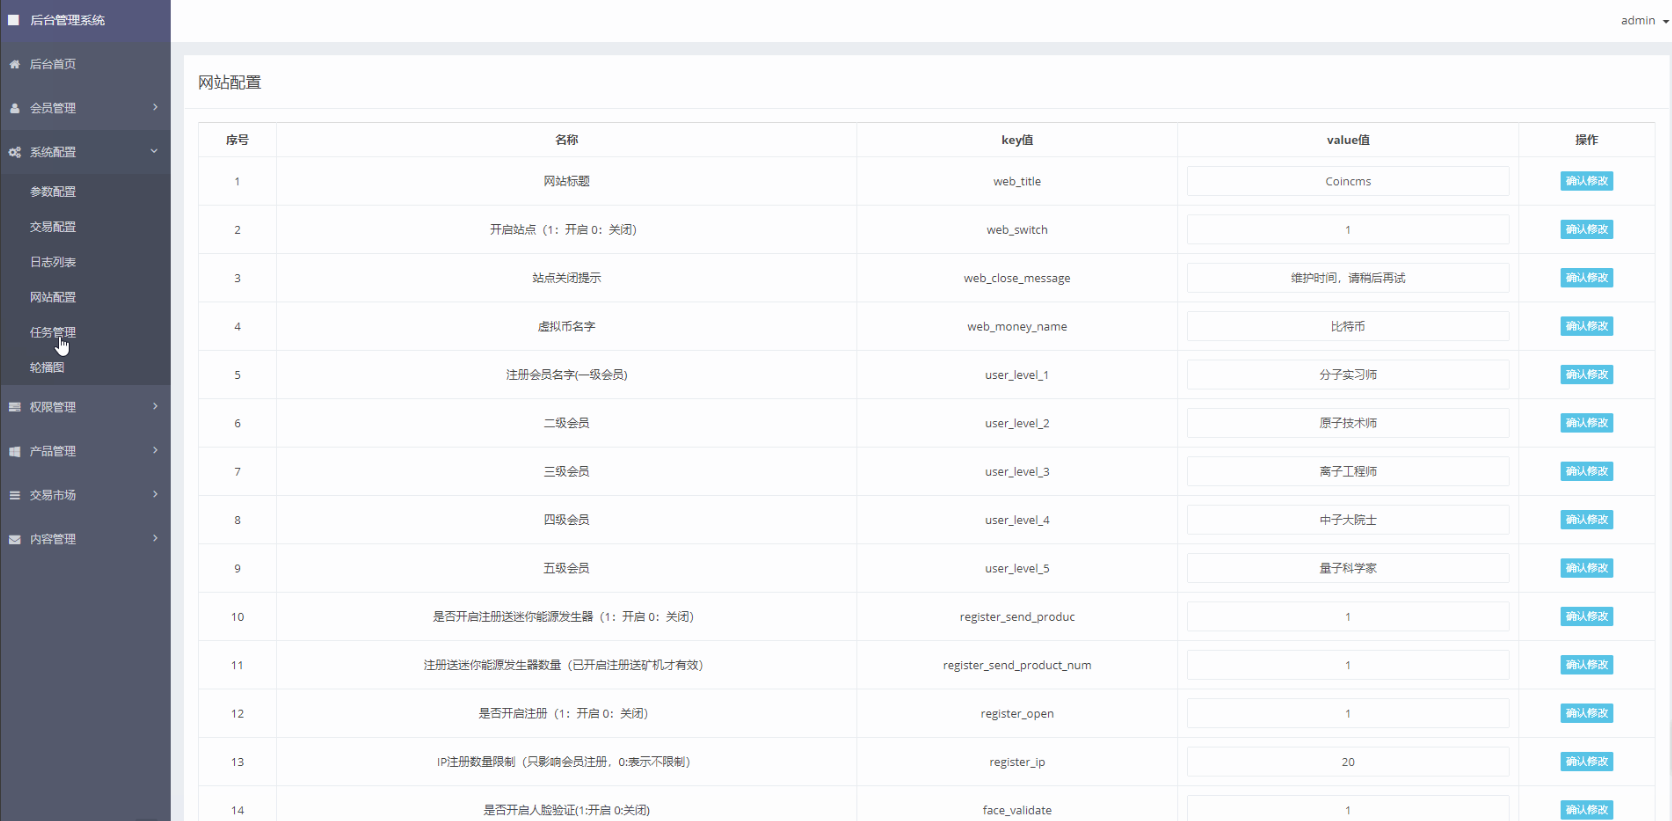The width and height of the screenshot is (1672, 821).
Task: Confirm modification for web_switch row
Action: [1587, 229]
